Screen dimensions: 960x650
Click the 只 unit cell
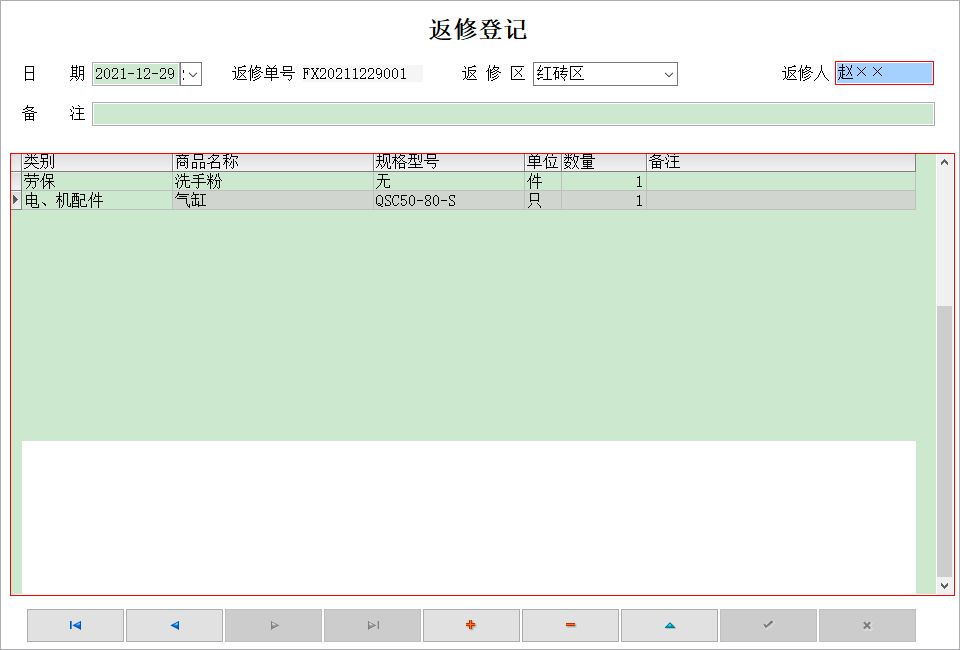click(543, 200)
